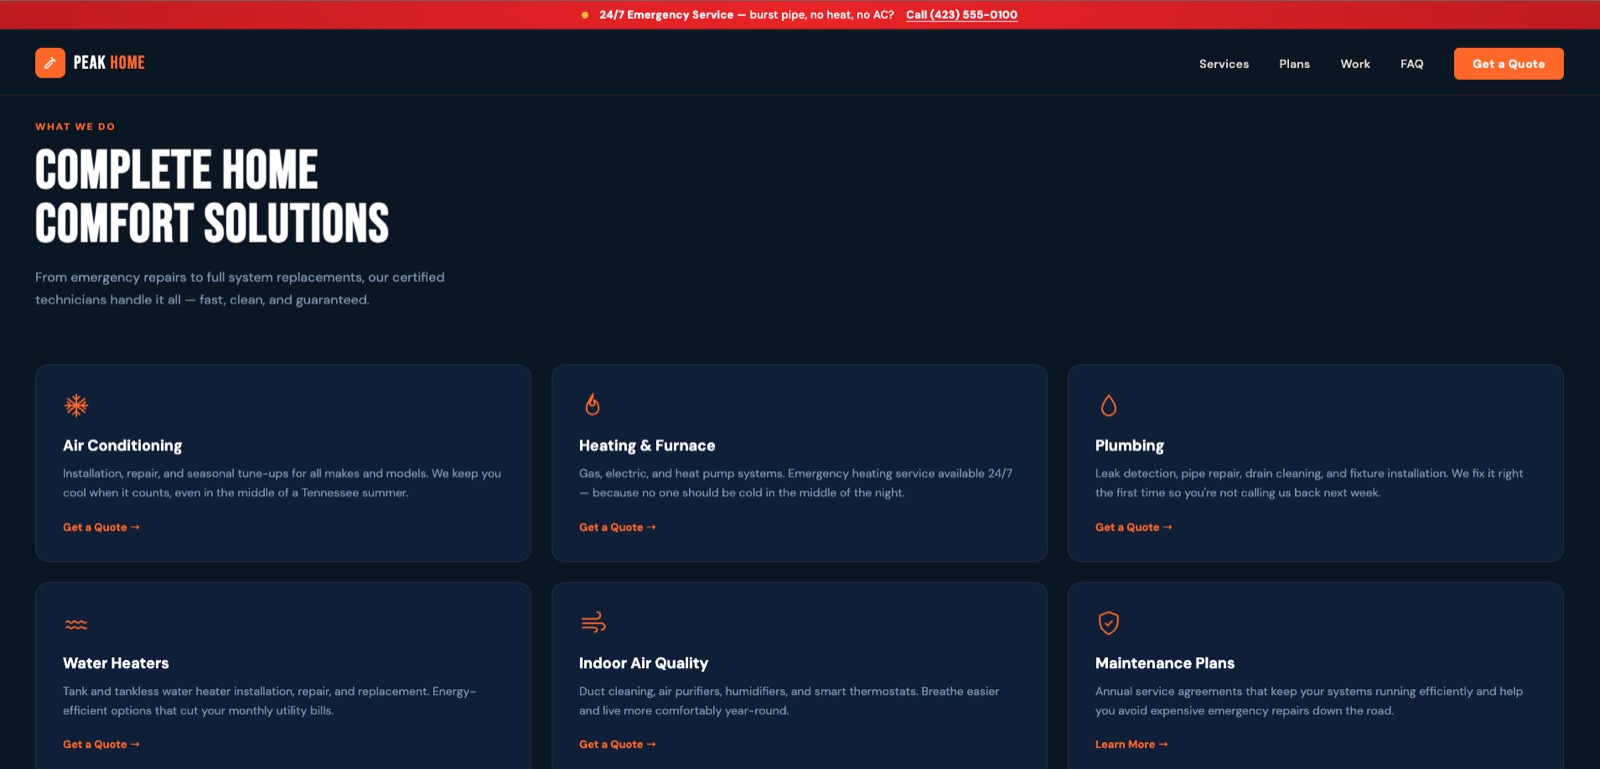Select the Plumbing card title
Image resolution: width=1600 pixels, height=769 pixels.
[1129, 445]
